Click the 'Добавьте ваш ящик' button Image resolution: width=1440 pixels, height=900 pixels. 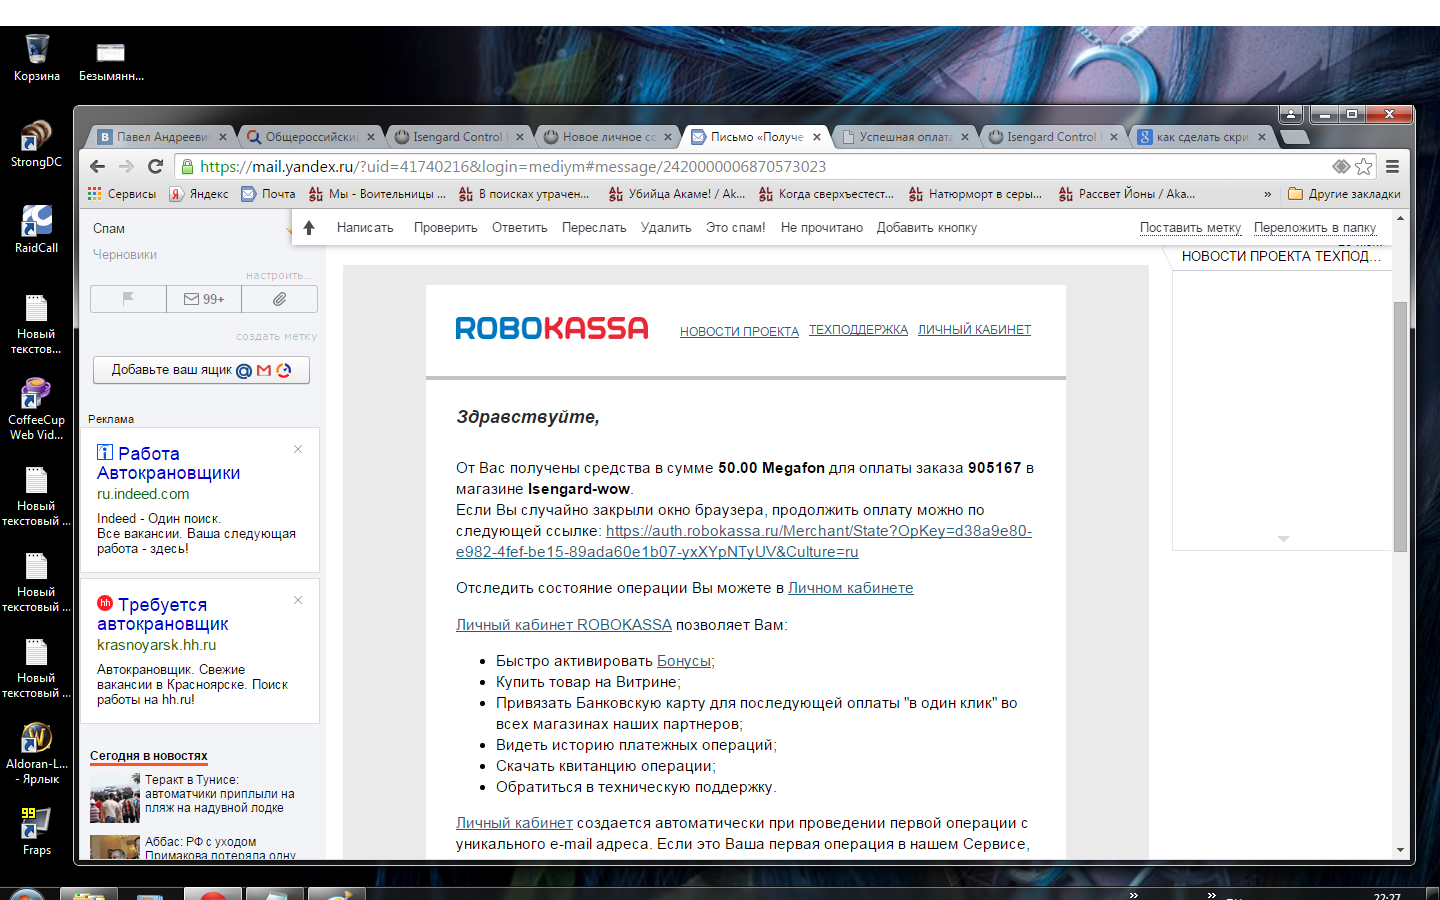201,370
